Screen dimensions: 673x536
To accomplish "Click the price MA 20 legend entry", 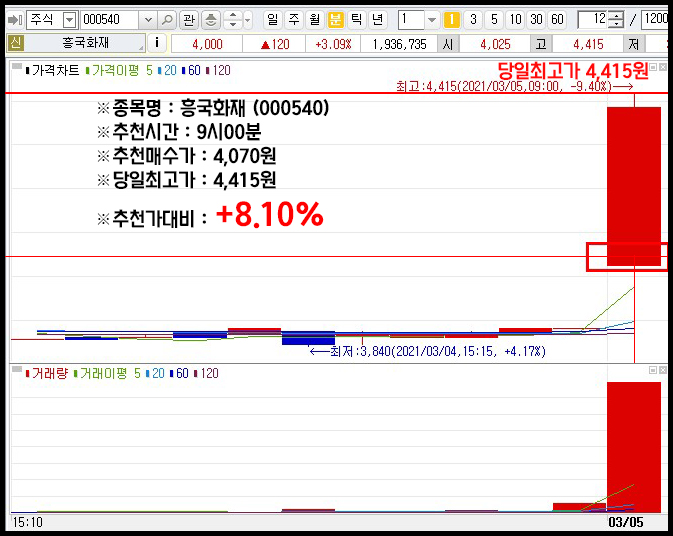I will click(167, 70).
